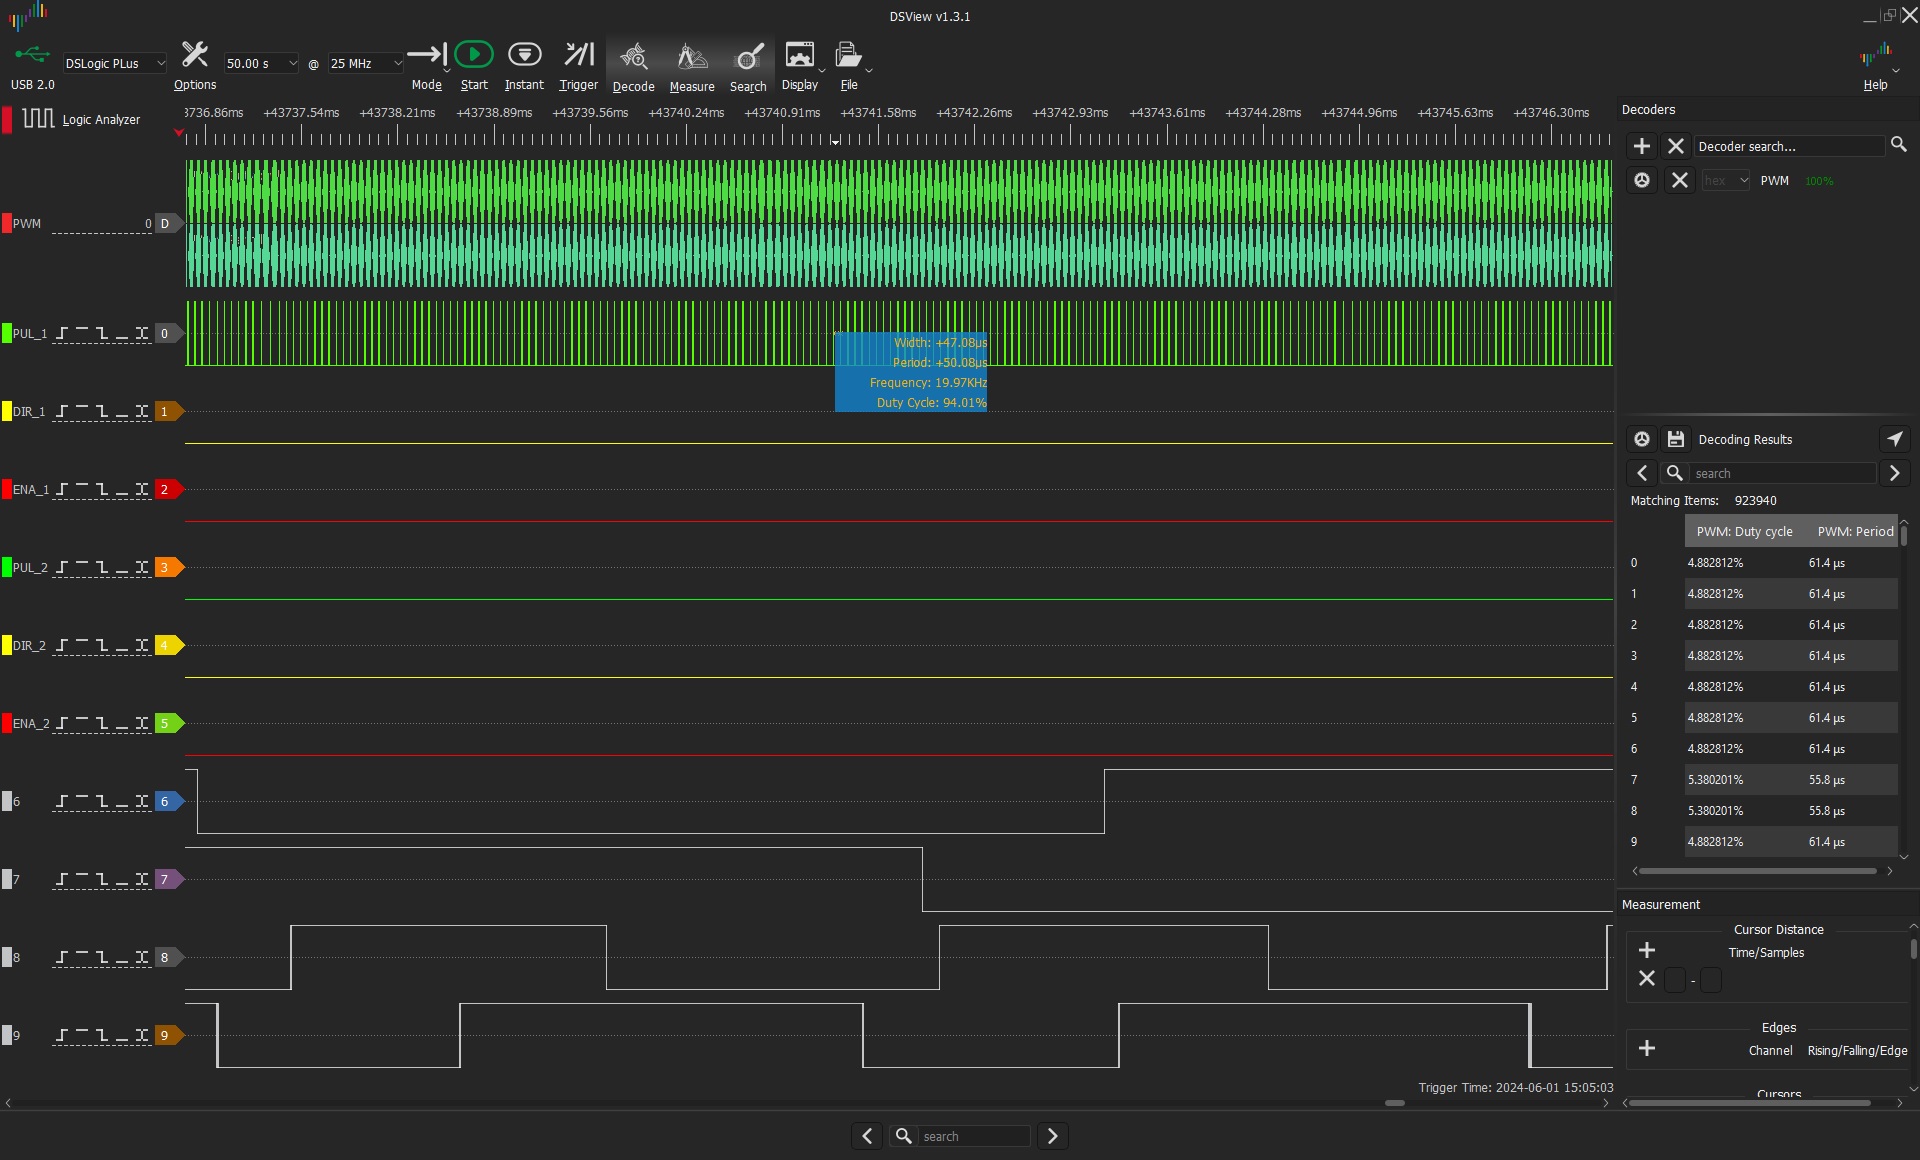Click the Decoding Results search field
The width and height of the screenshot is (1920, 1160).
pyautogui.click(x=1783, y=474)
